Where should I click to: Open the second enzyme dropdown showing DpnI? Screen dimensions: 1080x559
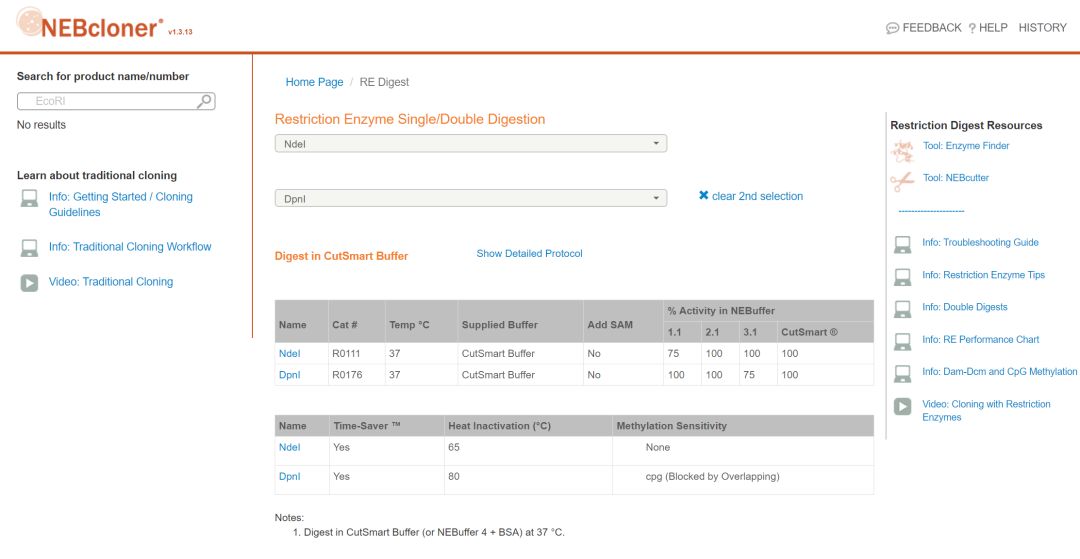[470, 198]
